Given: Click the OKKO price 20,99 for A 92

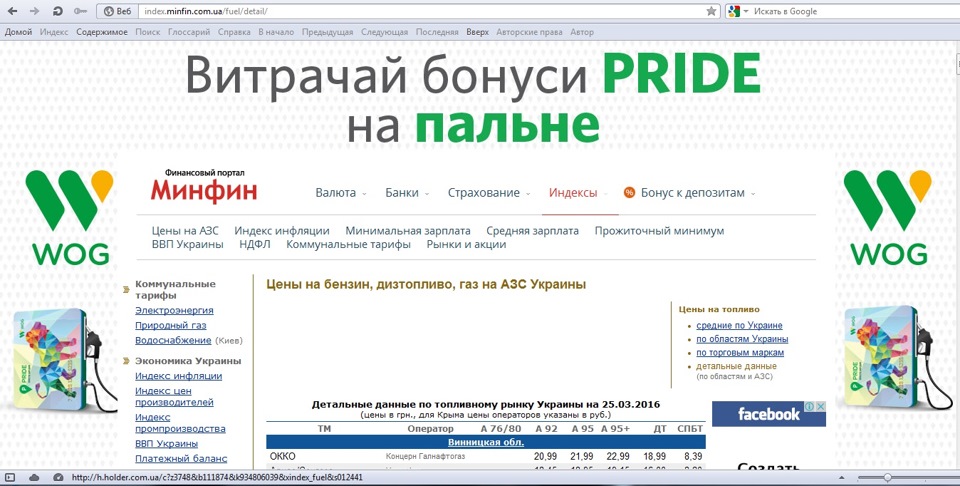Looking at the screenshot, I should click(545, 457).
